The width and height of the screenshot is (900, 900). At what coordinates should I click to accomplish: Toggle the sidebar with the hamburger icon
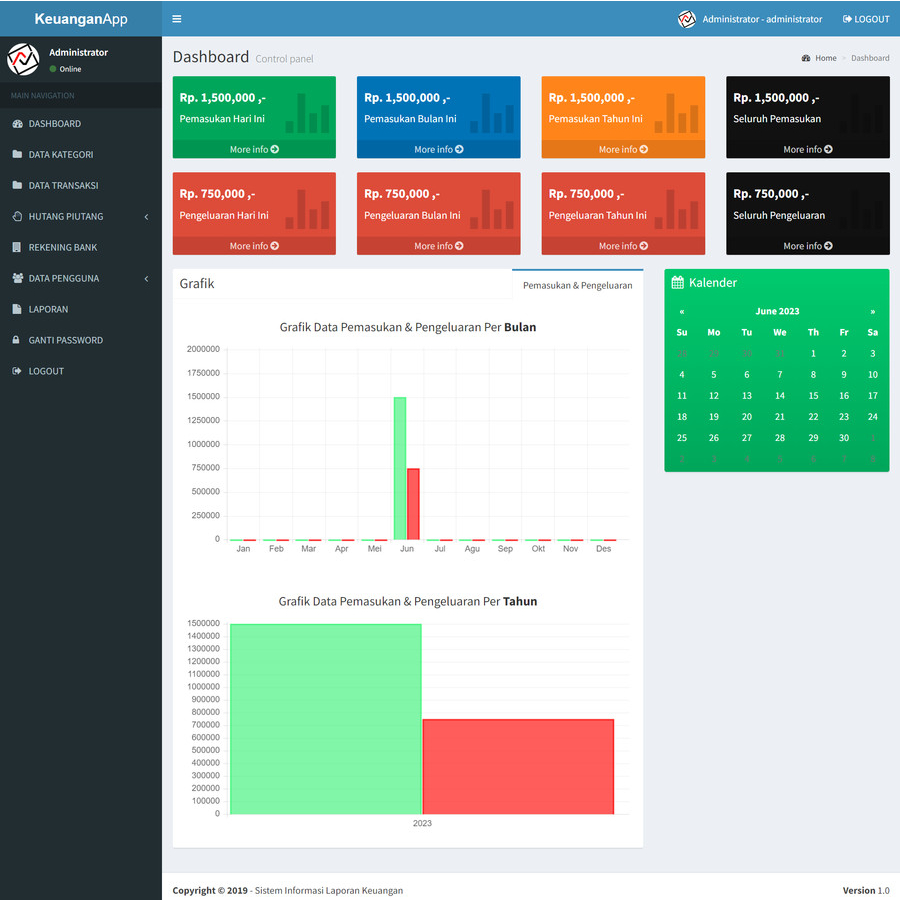[x=177, y=18]
